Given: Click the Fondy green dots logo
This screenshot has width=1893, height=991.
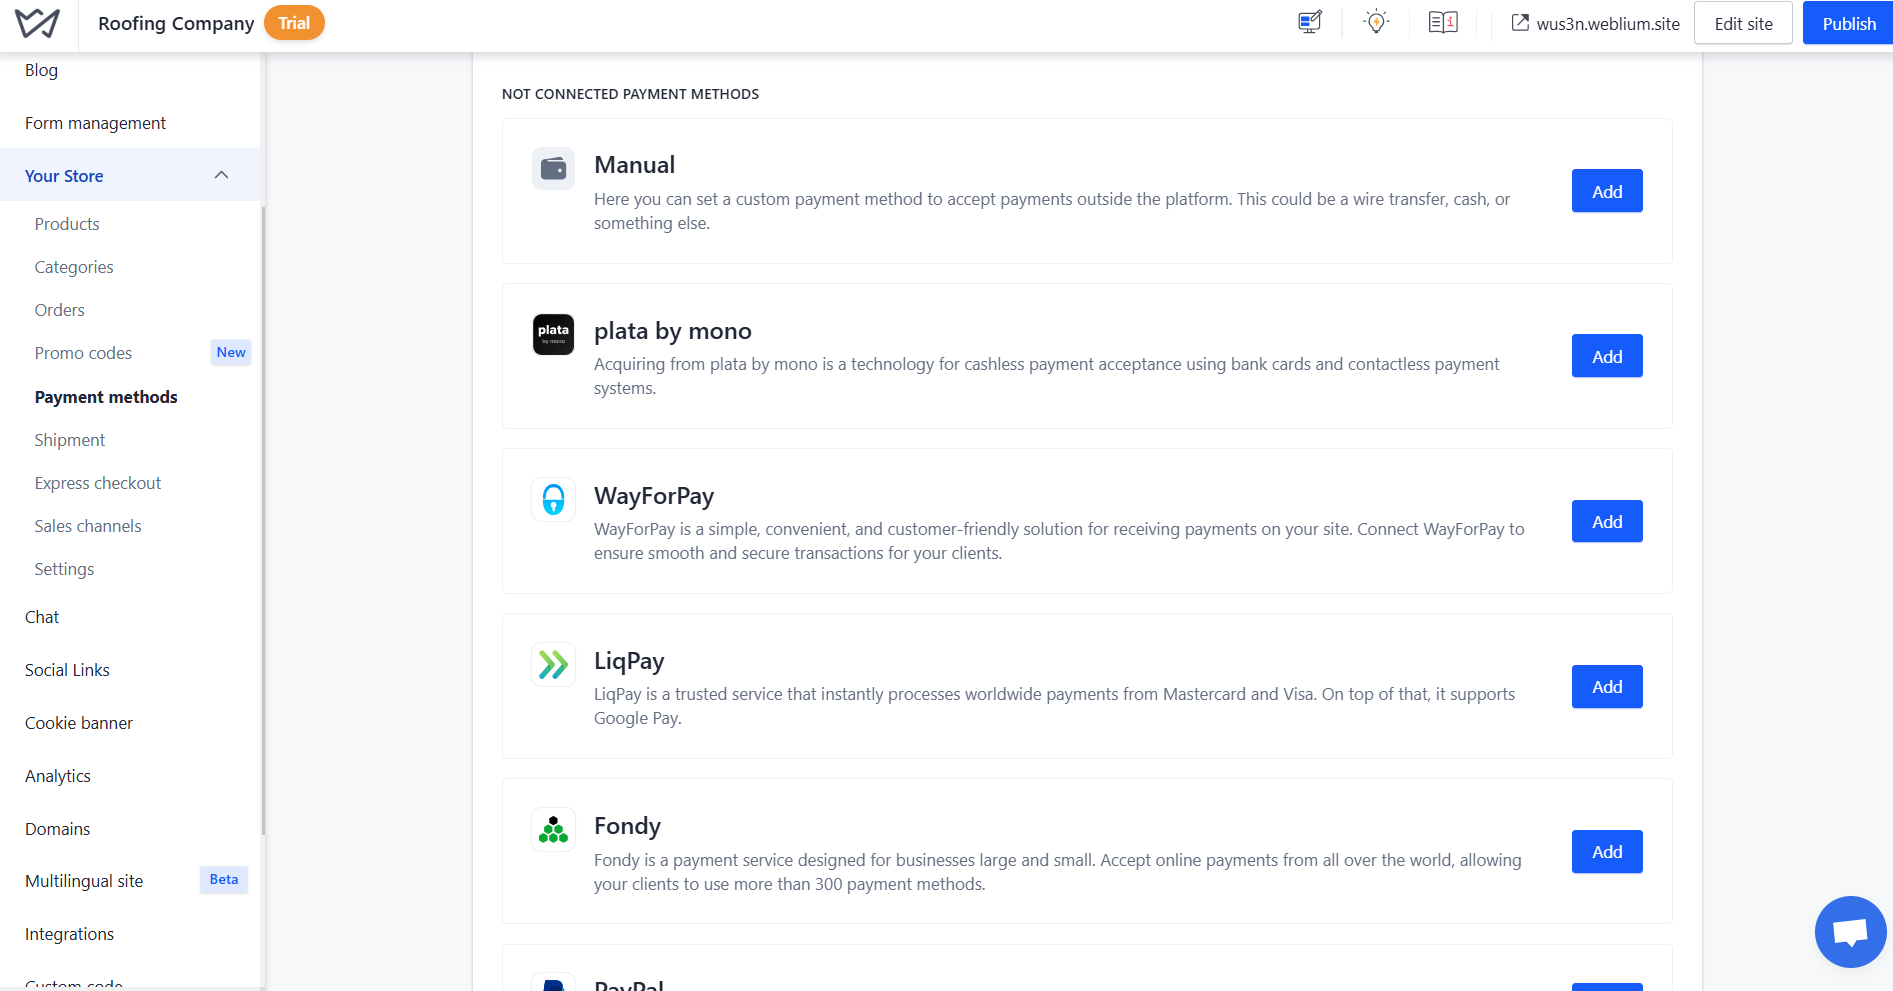Looking at the screenshot, I should [553, 829].
